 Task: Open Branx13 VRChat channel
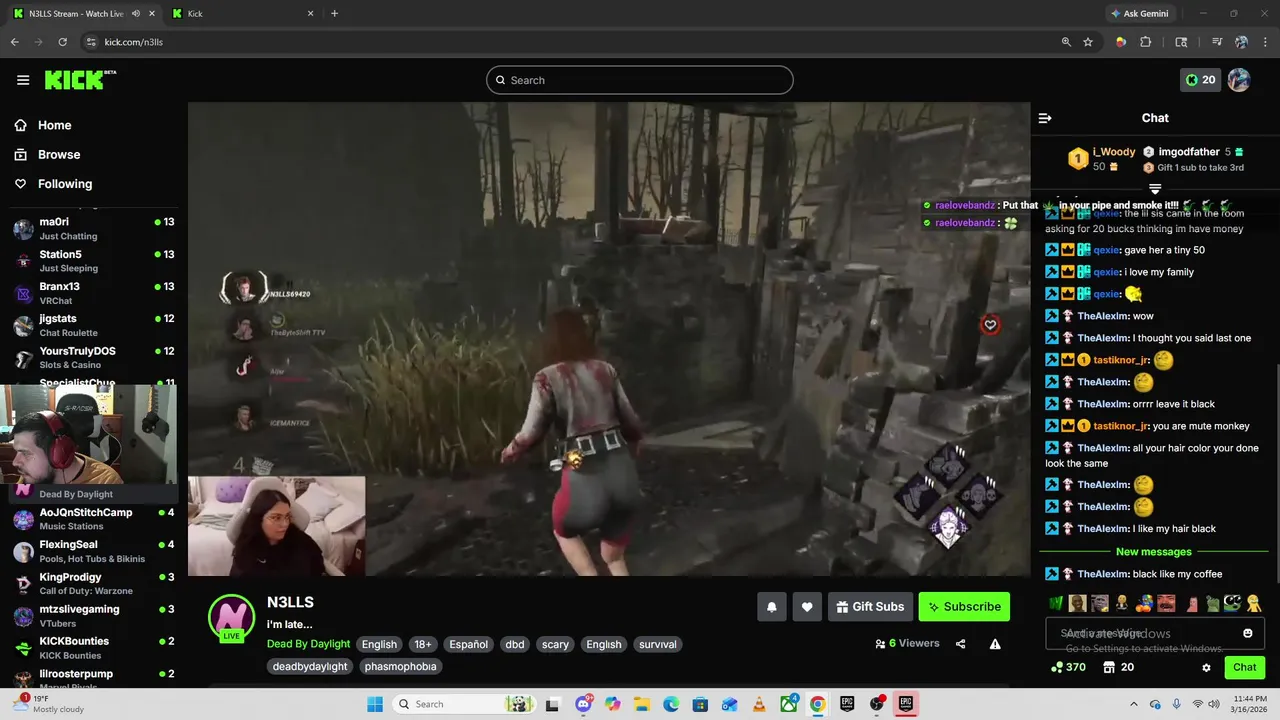(x=93, y=293)
